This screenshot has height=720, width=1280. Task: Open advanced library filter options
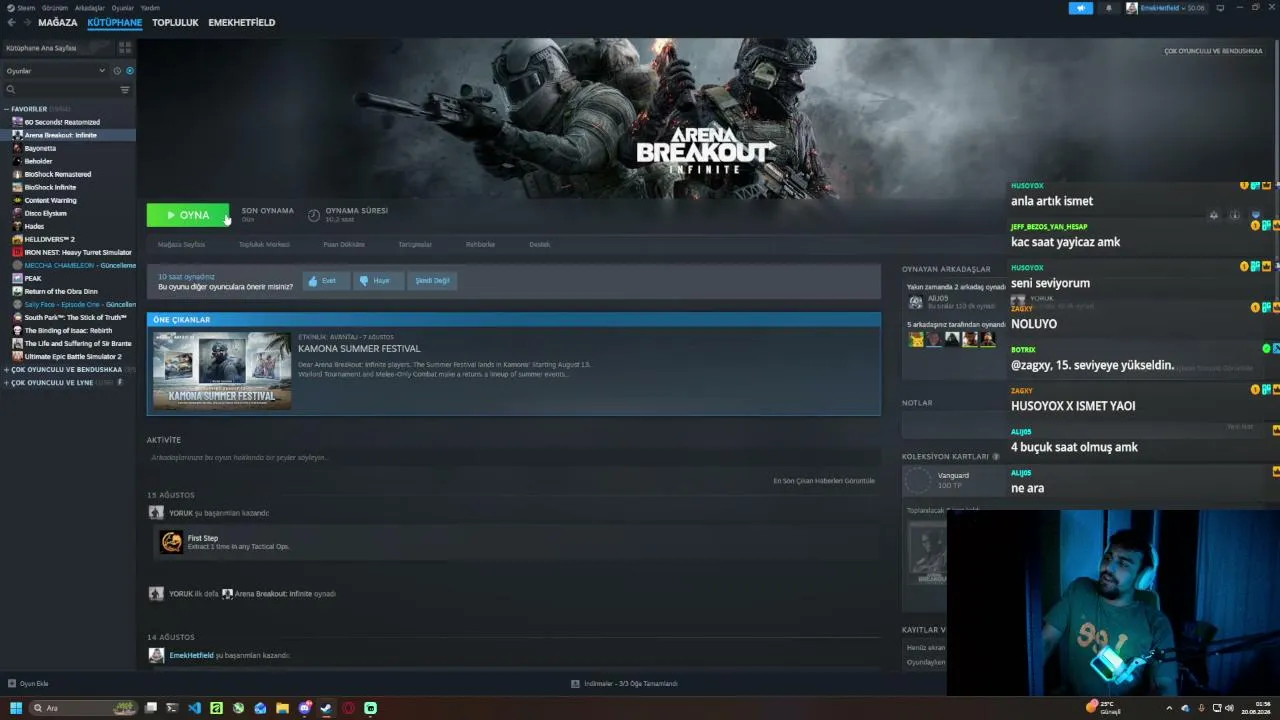coord(125,90)
